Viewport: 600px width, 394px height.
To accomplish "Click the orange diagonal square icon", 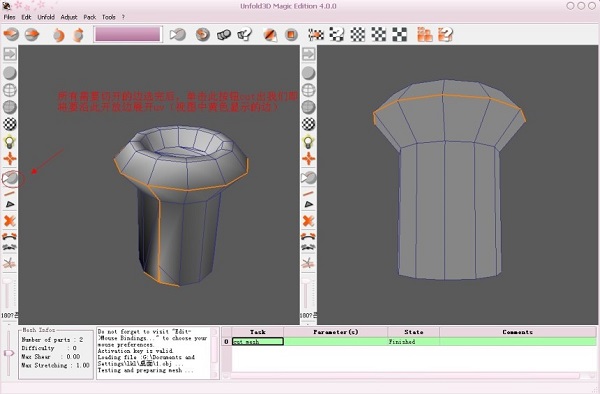I will tap(271, 35).
